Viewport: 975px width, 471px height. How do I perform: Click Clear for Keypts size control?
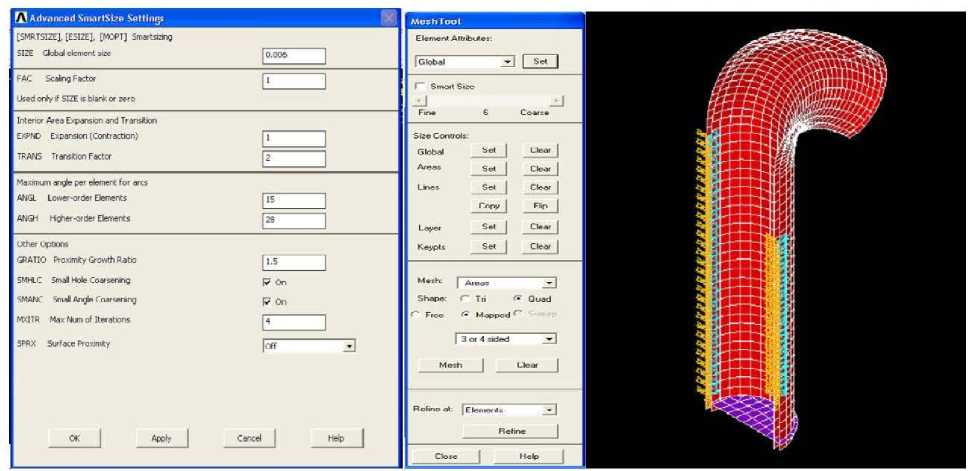pos(540,246)
